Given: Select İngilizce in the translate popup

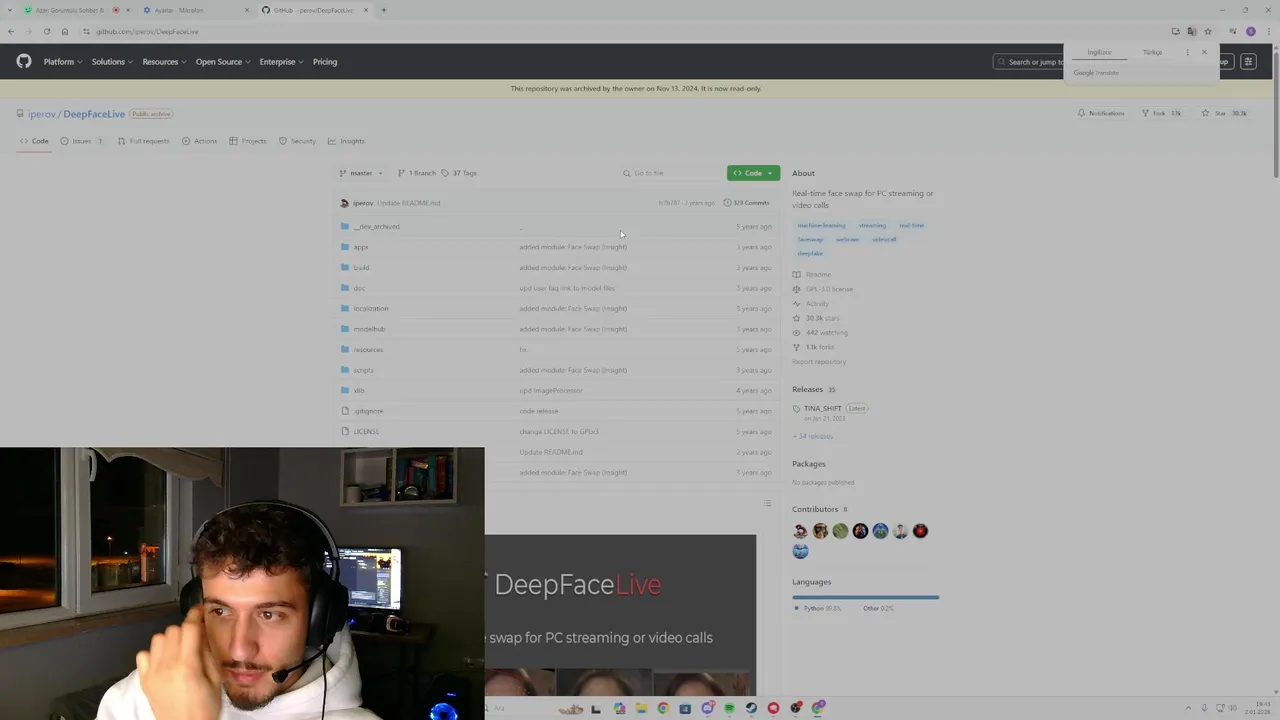Looking at the screenshot, I should click(1100, 52).
